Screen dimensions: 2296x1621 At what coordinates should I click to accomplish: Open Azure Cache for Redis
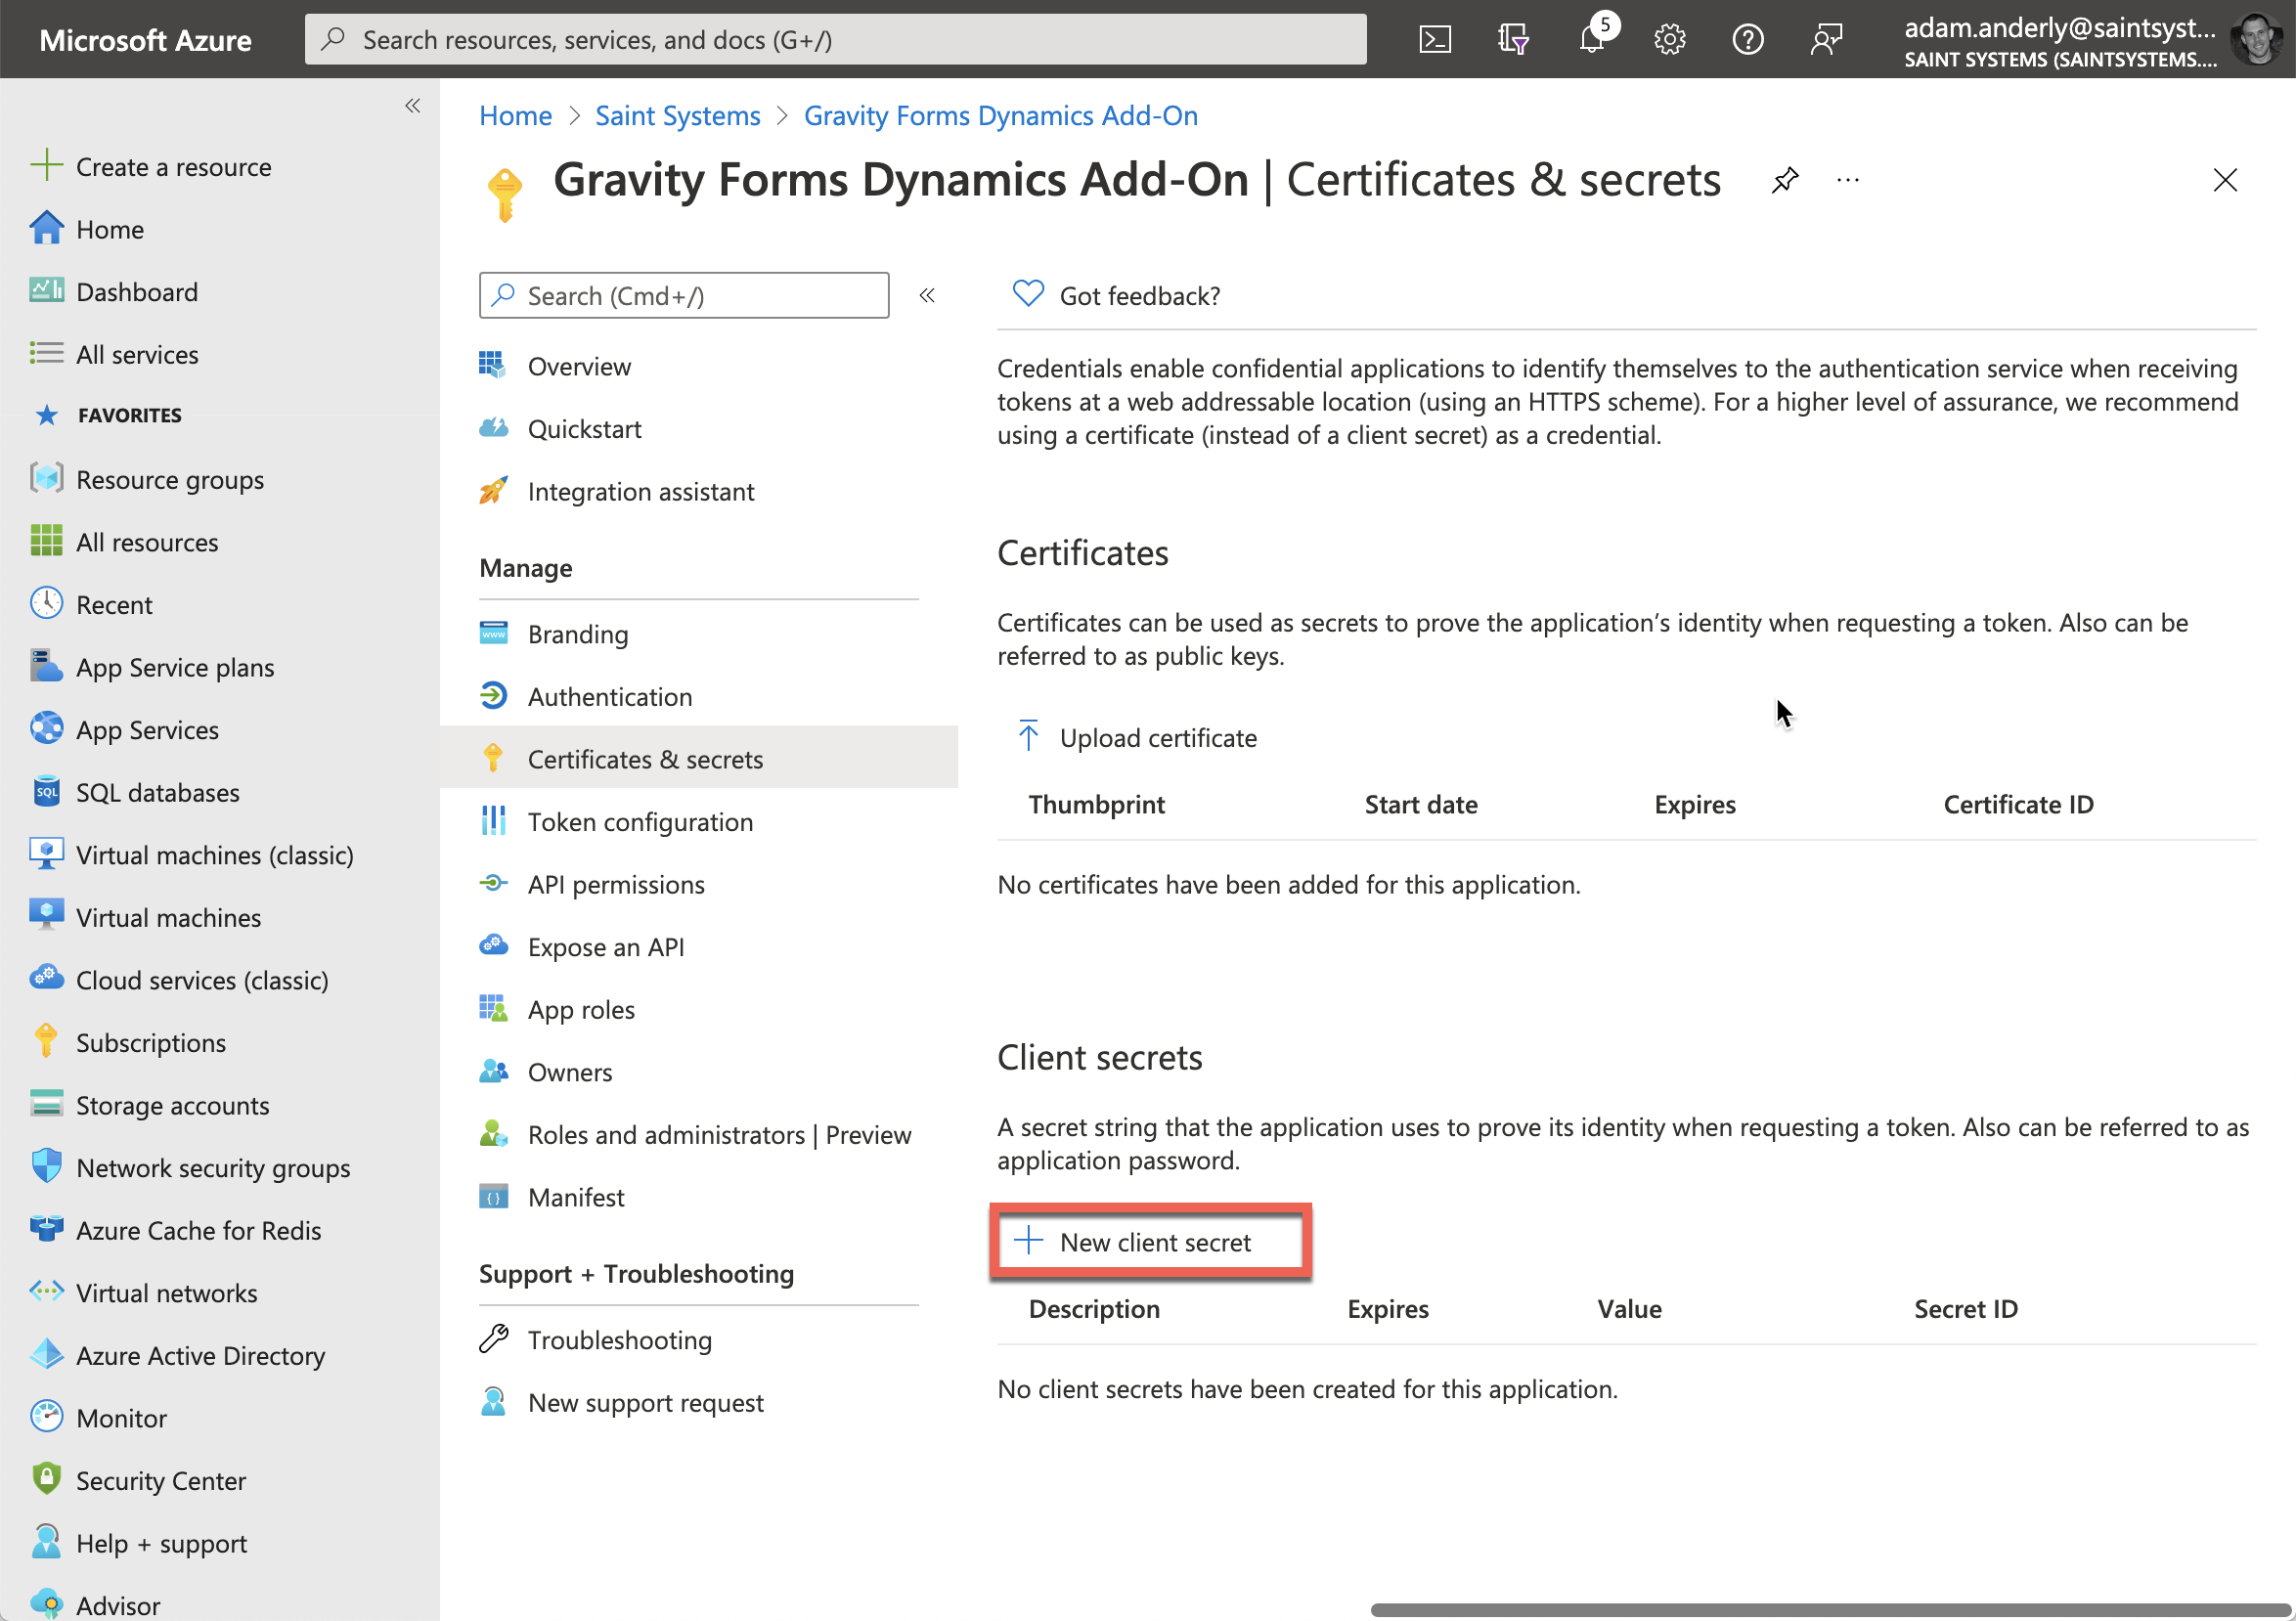176,1231
